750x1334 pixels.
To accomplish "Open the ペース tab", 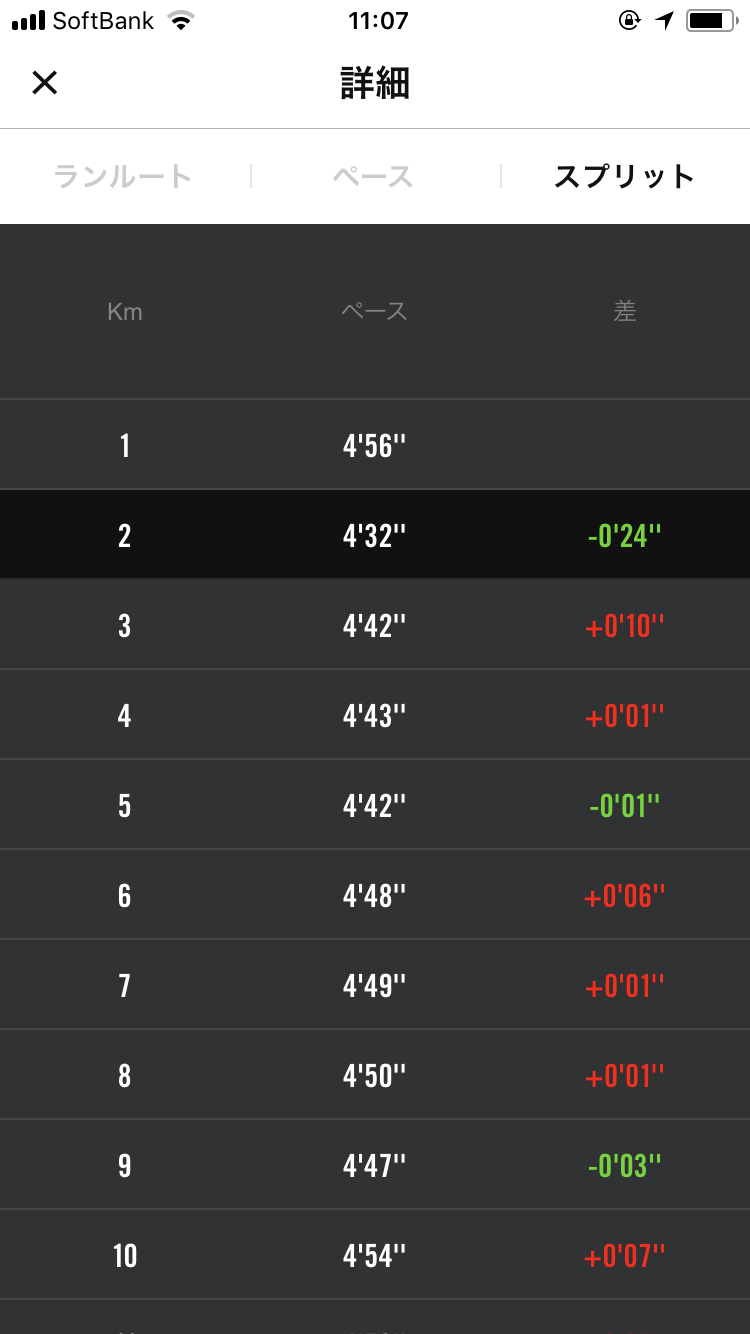I will tap(373, 177).
